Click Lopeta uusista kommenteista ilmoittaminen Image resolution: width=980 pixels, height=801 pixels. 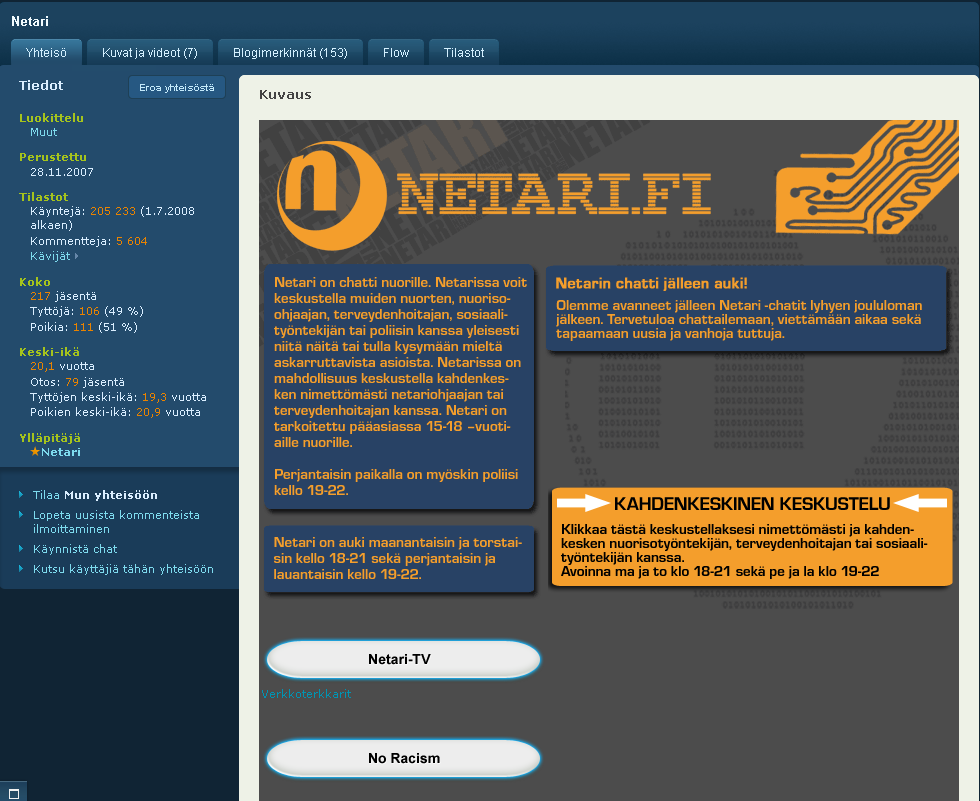pyautogui.click(x=116, y=522)
